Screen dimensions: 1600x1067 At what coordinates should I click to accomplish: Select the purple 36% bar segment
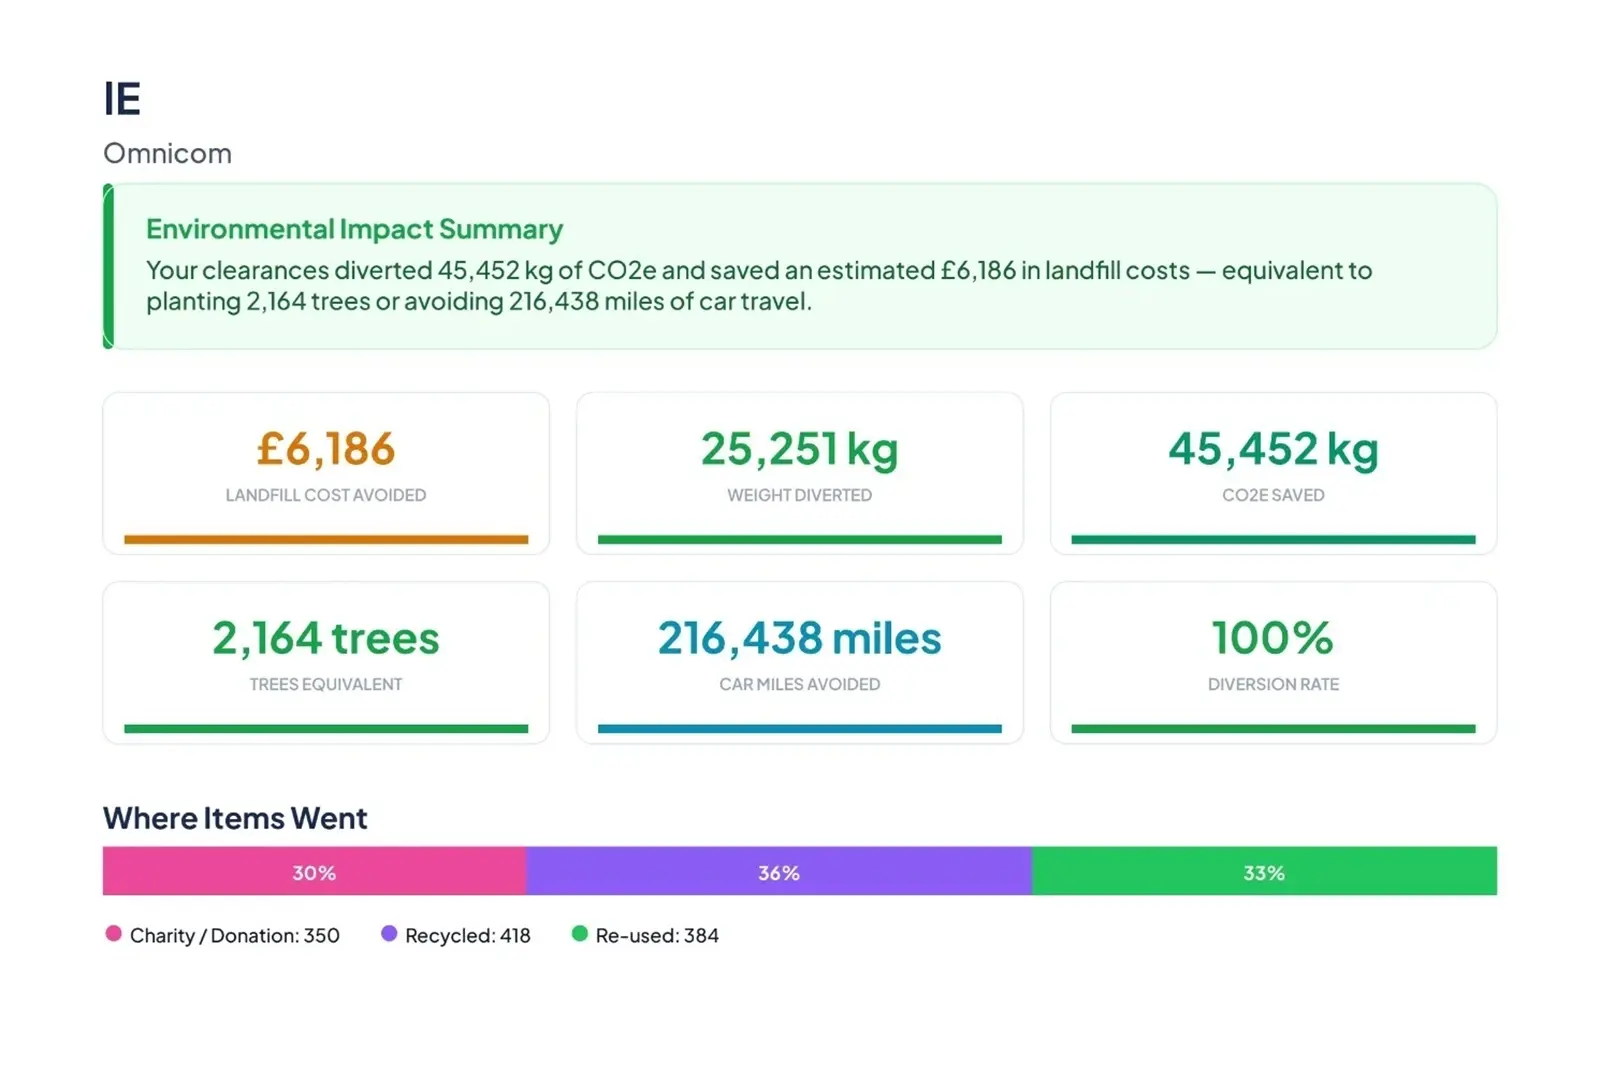coord(779,871)
